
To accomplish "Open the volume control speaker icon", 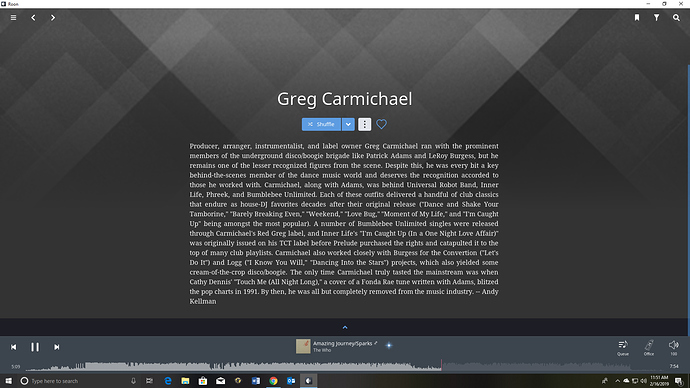I will (x=673, y=348).
